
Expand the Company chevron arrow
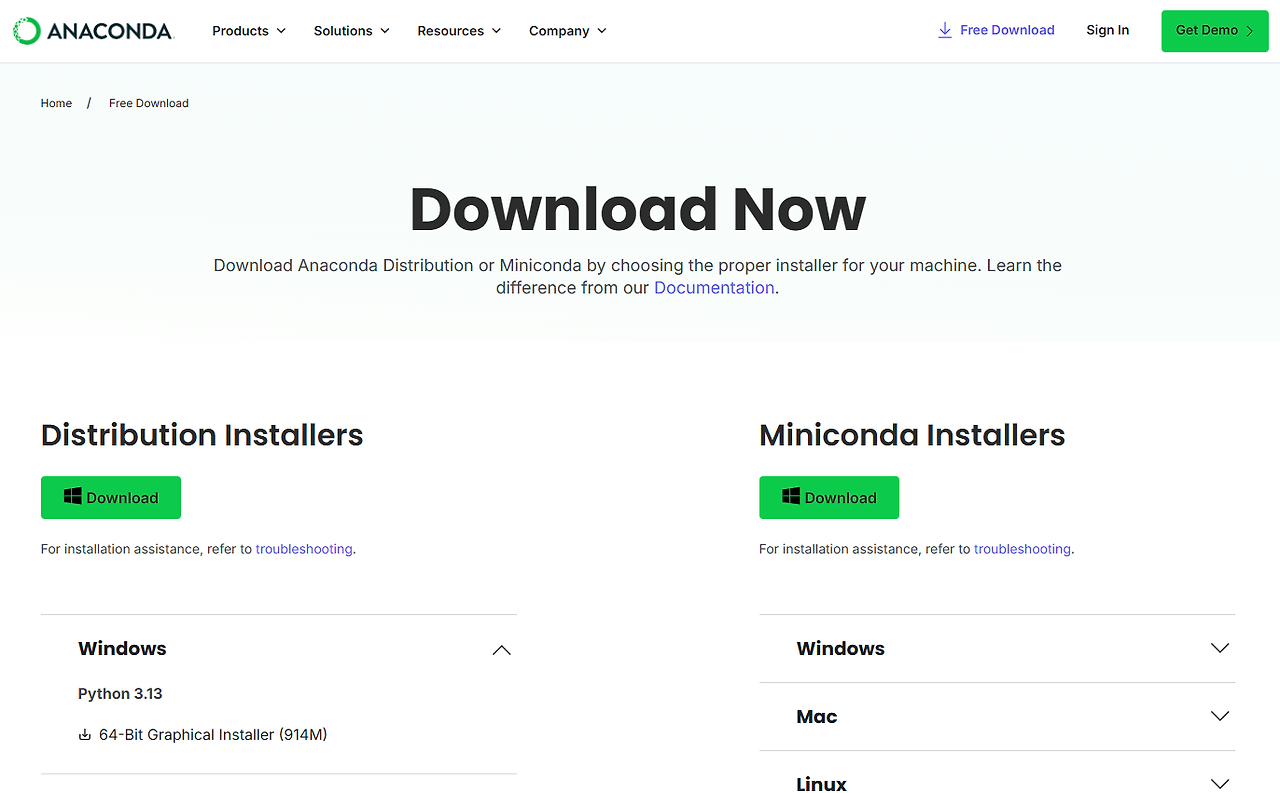point(602,31)
